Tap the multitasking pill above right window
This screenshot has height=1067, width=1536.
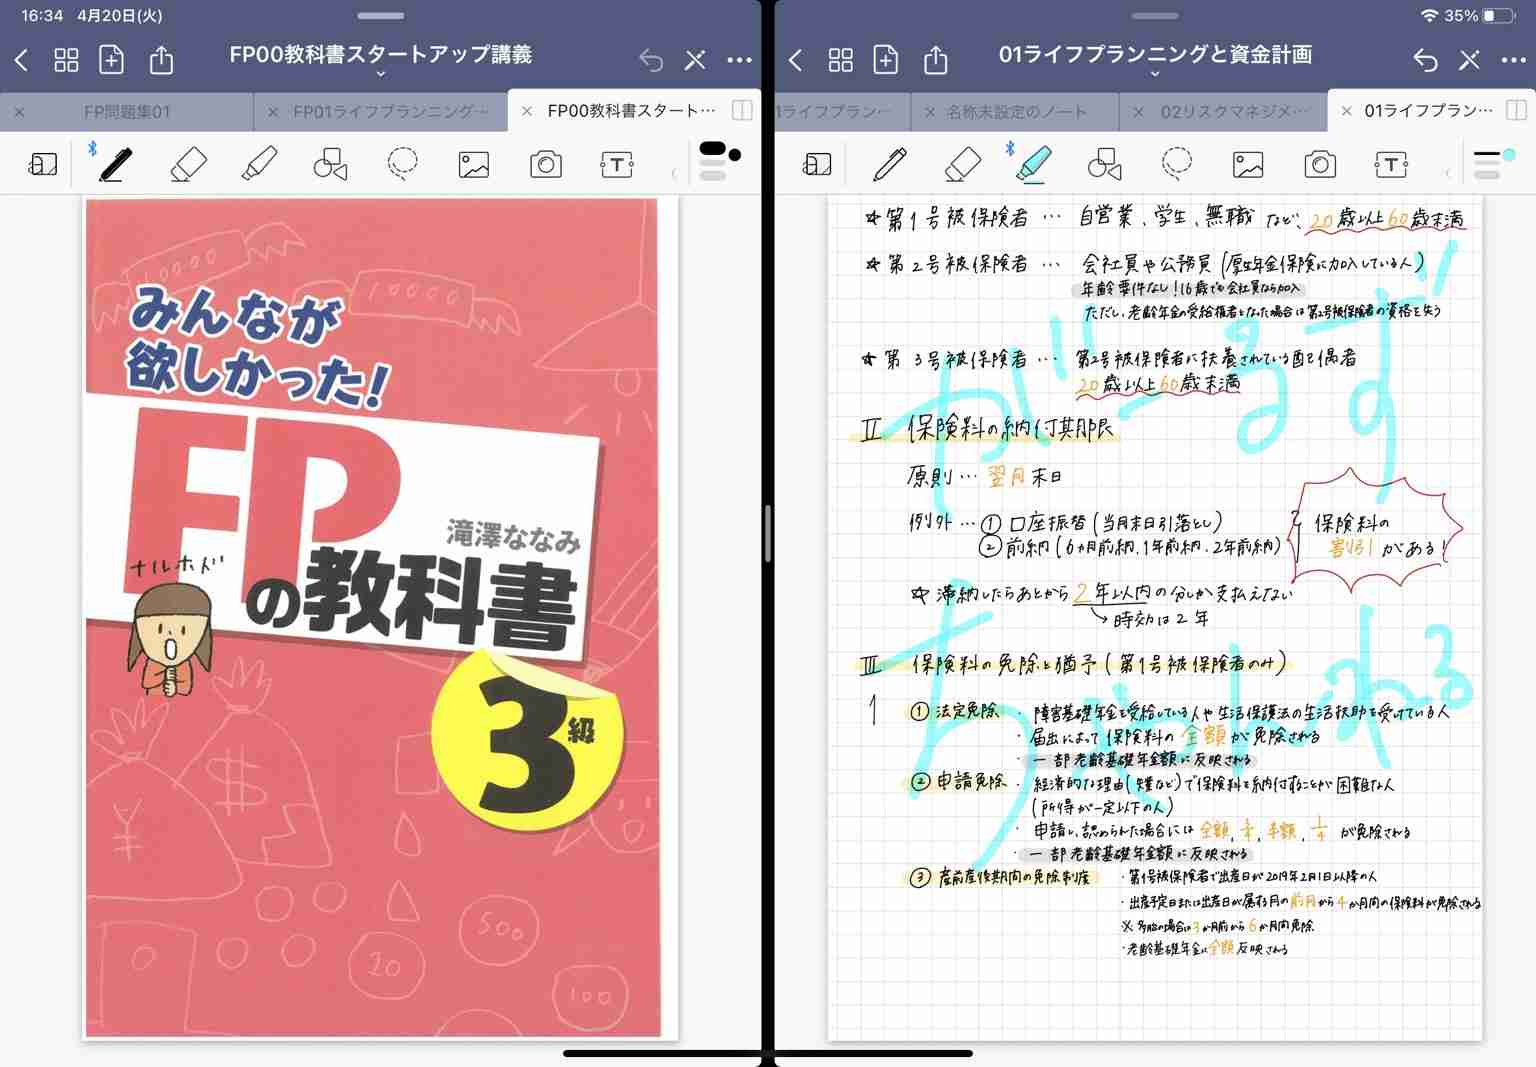1155,16
